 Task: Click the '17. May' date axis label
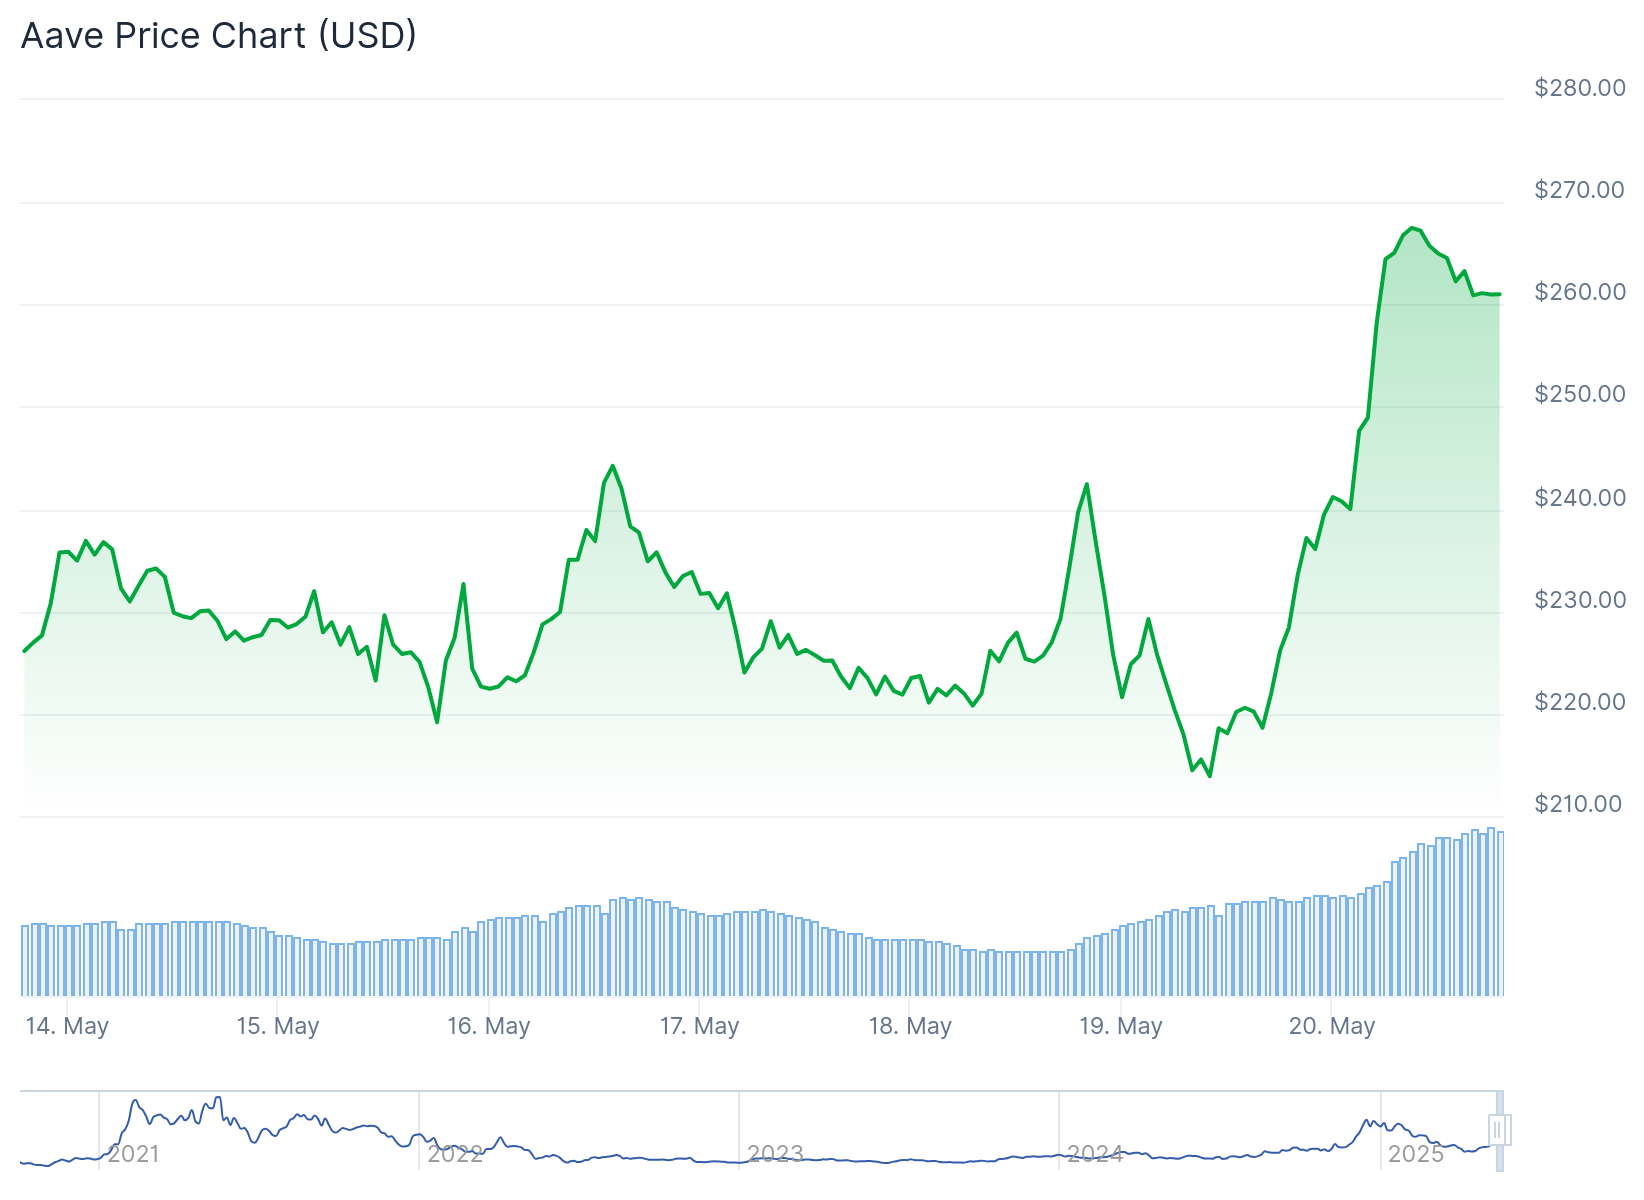(x=700, y=1026)
